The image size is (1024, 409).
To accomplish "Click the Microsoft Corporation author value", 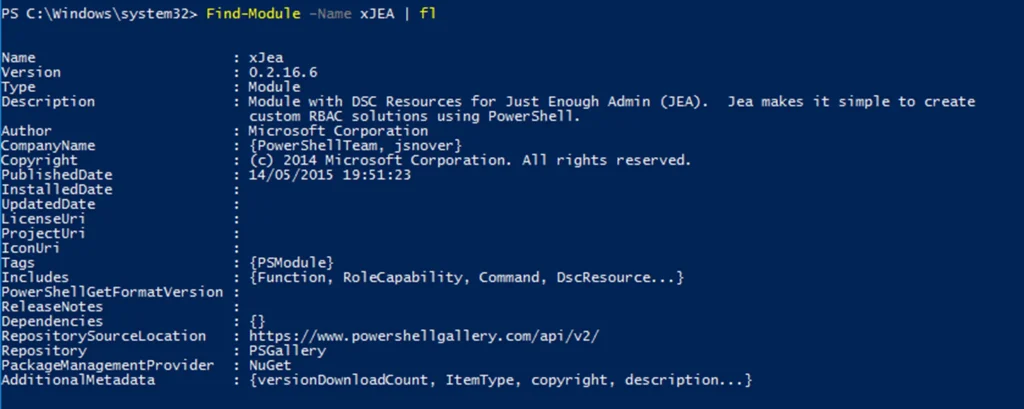I will coord(338,131).
